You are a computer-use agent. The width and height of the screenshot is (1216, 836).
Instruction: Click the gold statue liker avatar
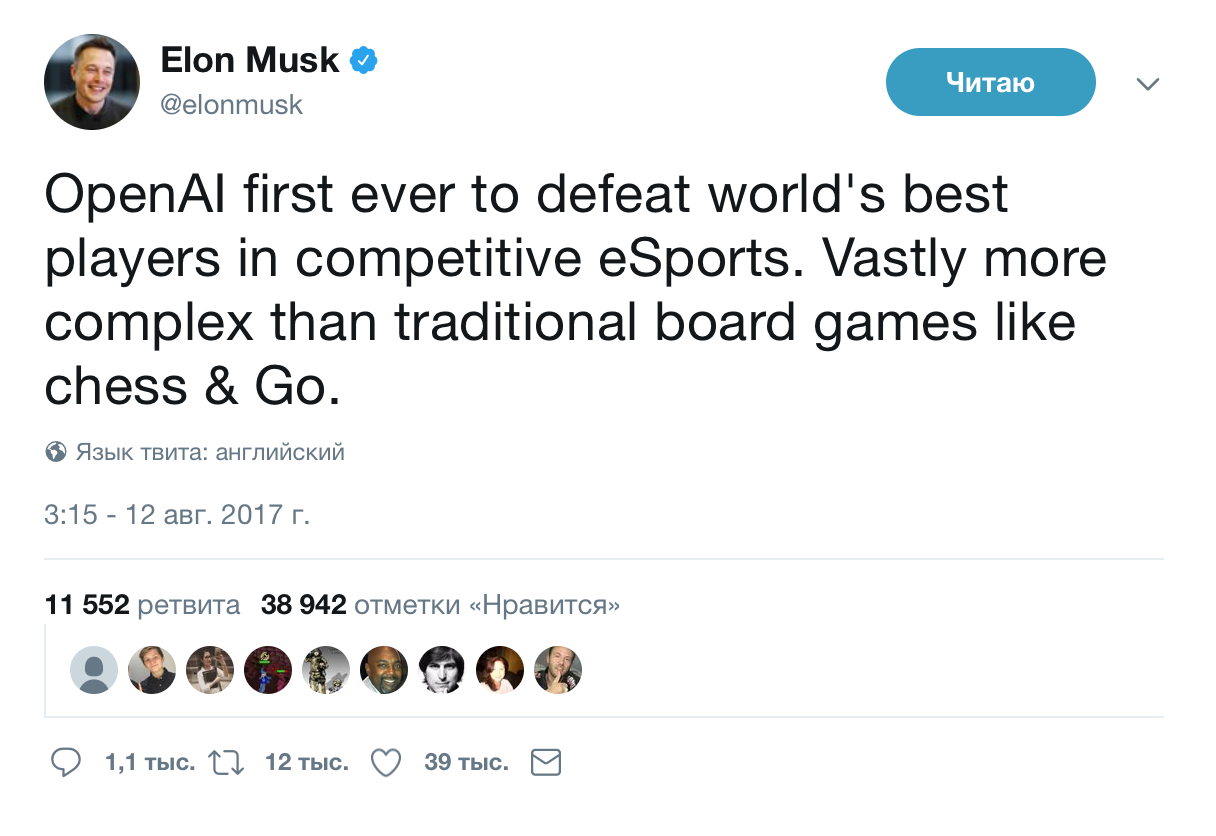coord(326,670)
